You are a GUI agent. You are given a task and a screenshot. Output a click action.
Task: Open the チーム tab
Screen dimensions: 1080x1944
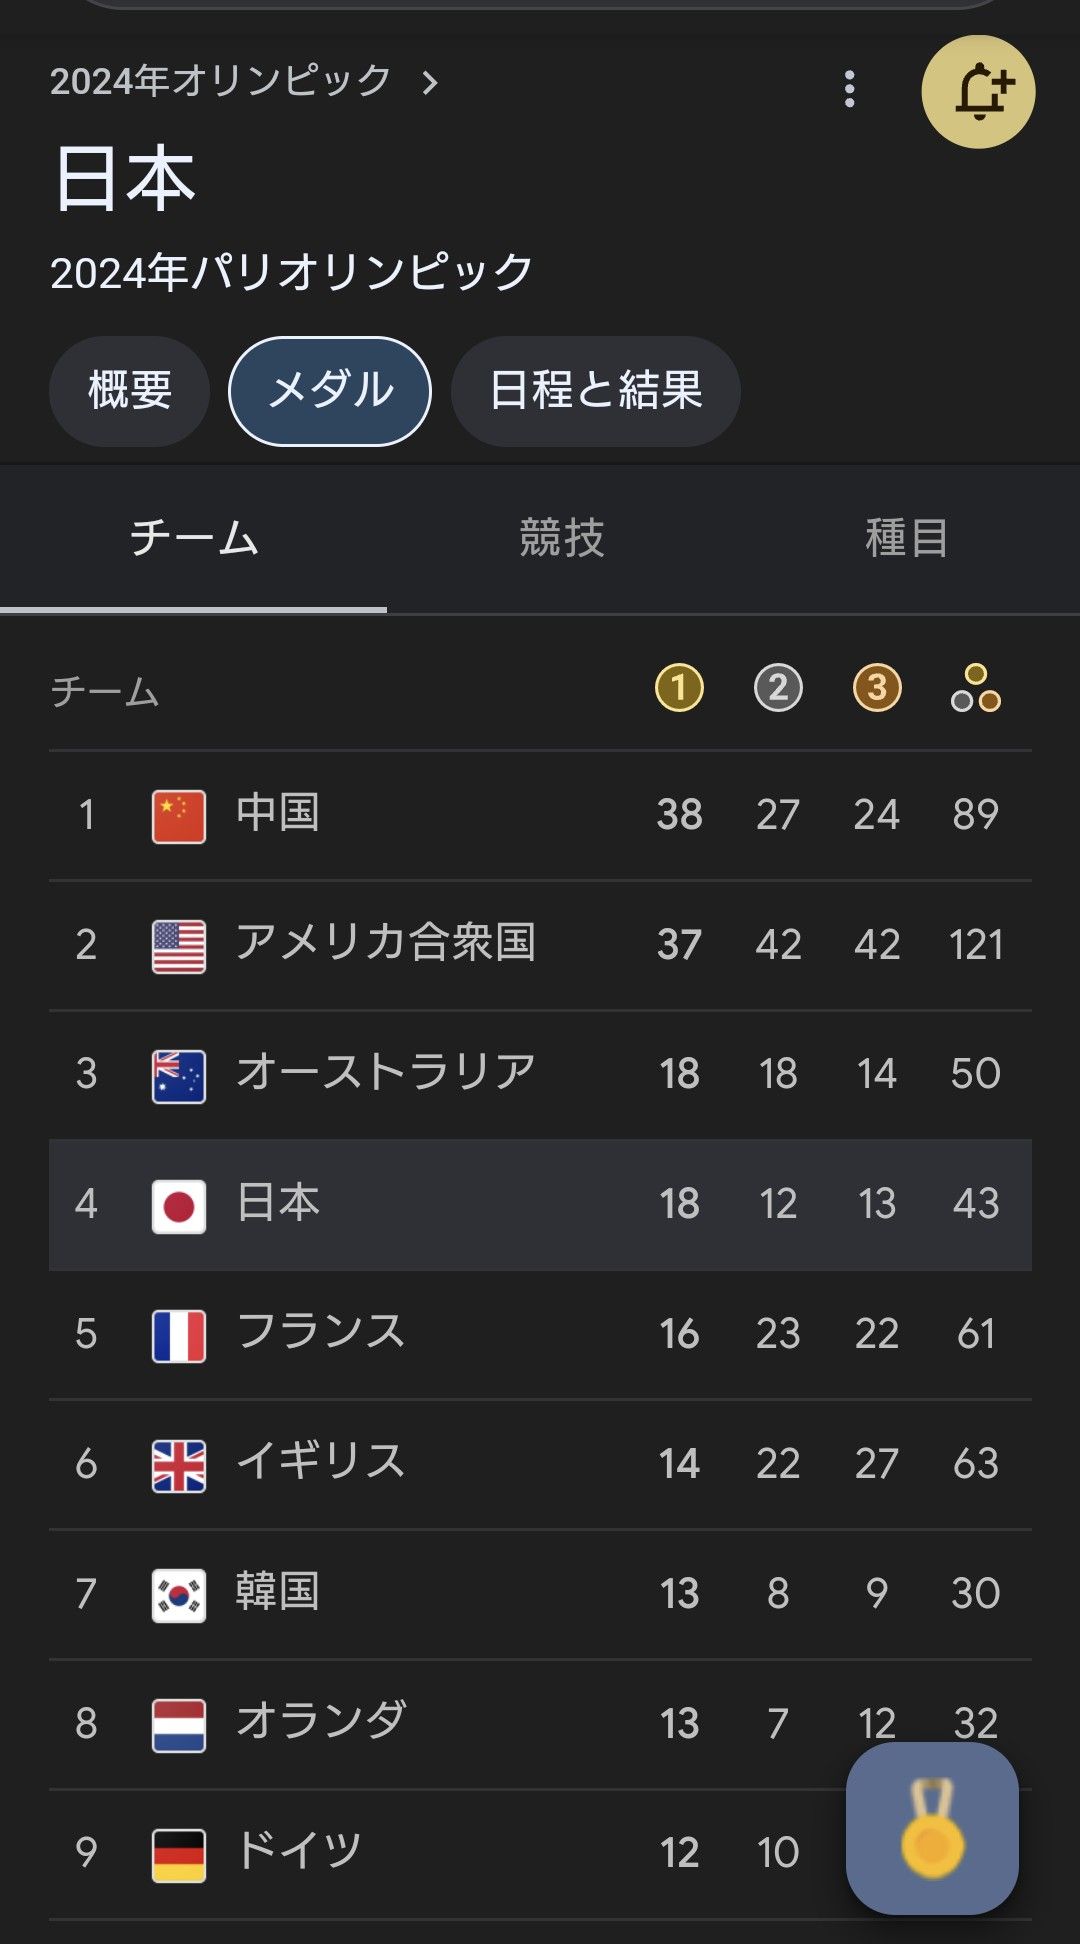(x=194, y=538)
